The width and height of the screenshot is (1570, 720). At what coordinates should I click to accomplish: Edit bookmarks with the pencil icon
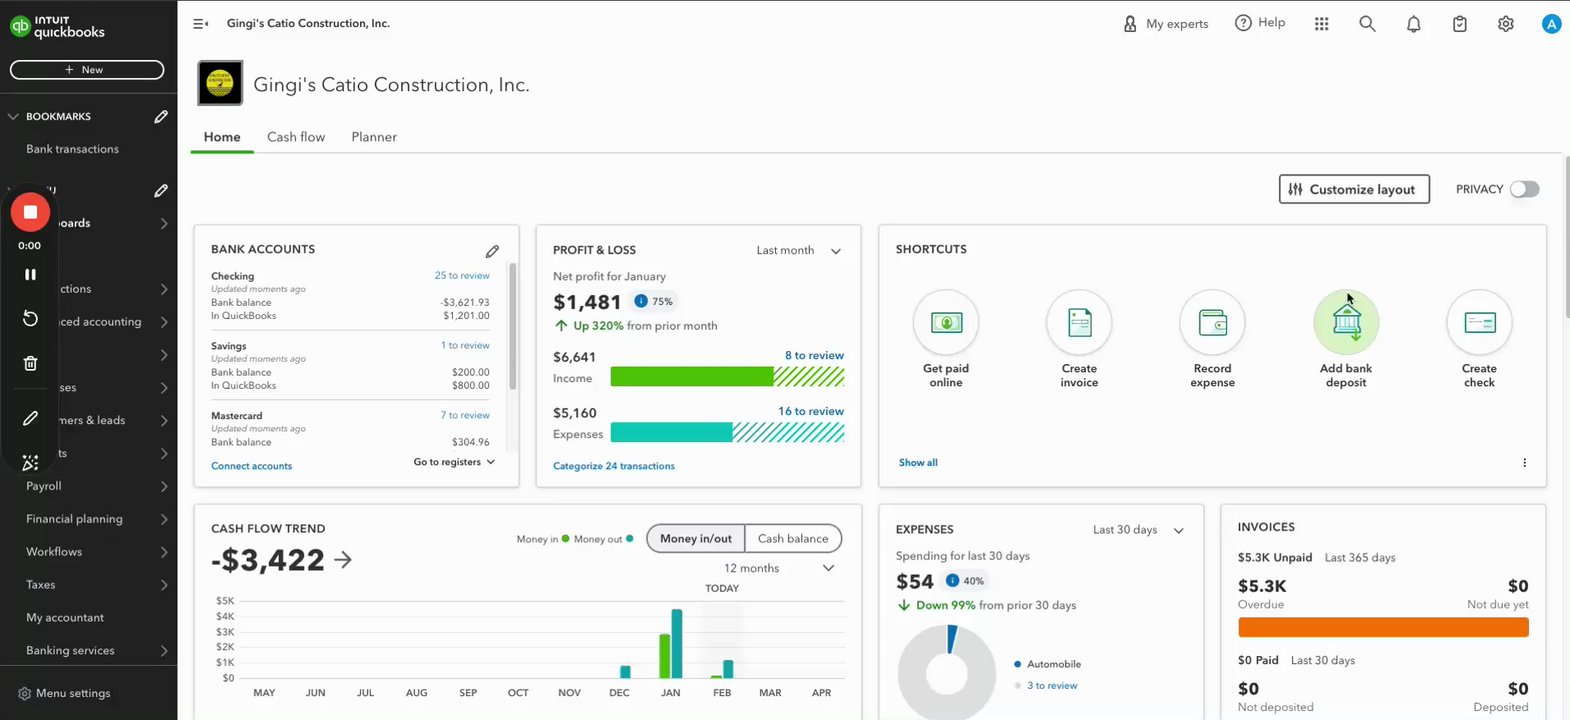pos(160,117)
